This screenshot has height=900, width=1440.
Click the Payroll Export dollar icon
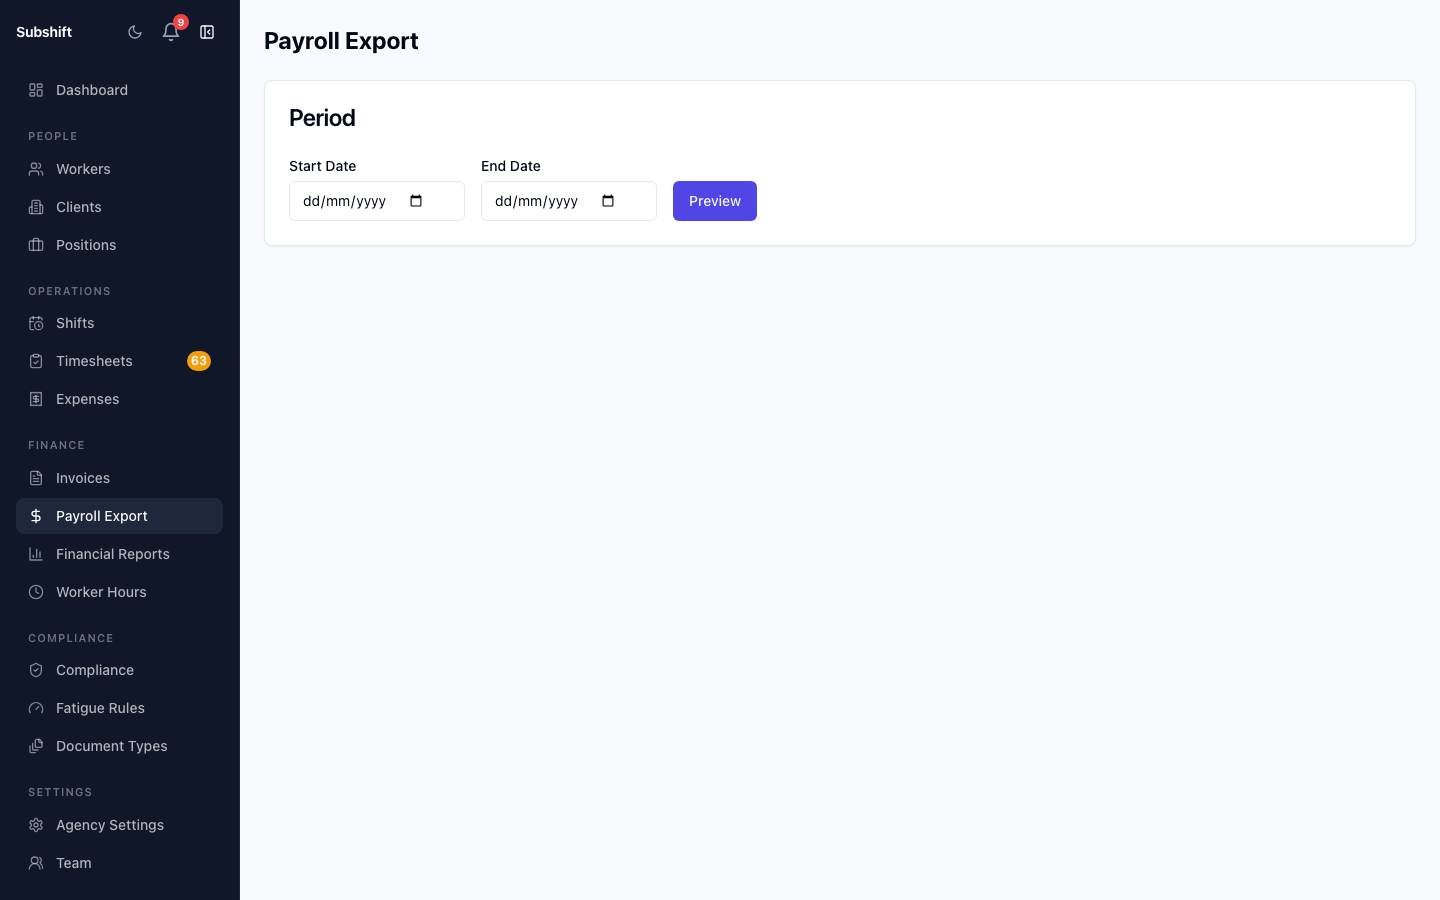point(36,516)
